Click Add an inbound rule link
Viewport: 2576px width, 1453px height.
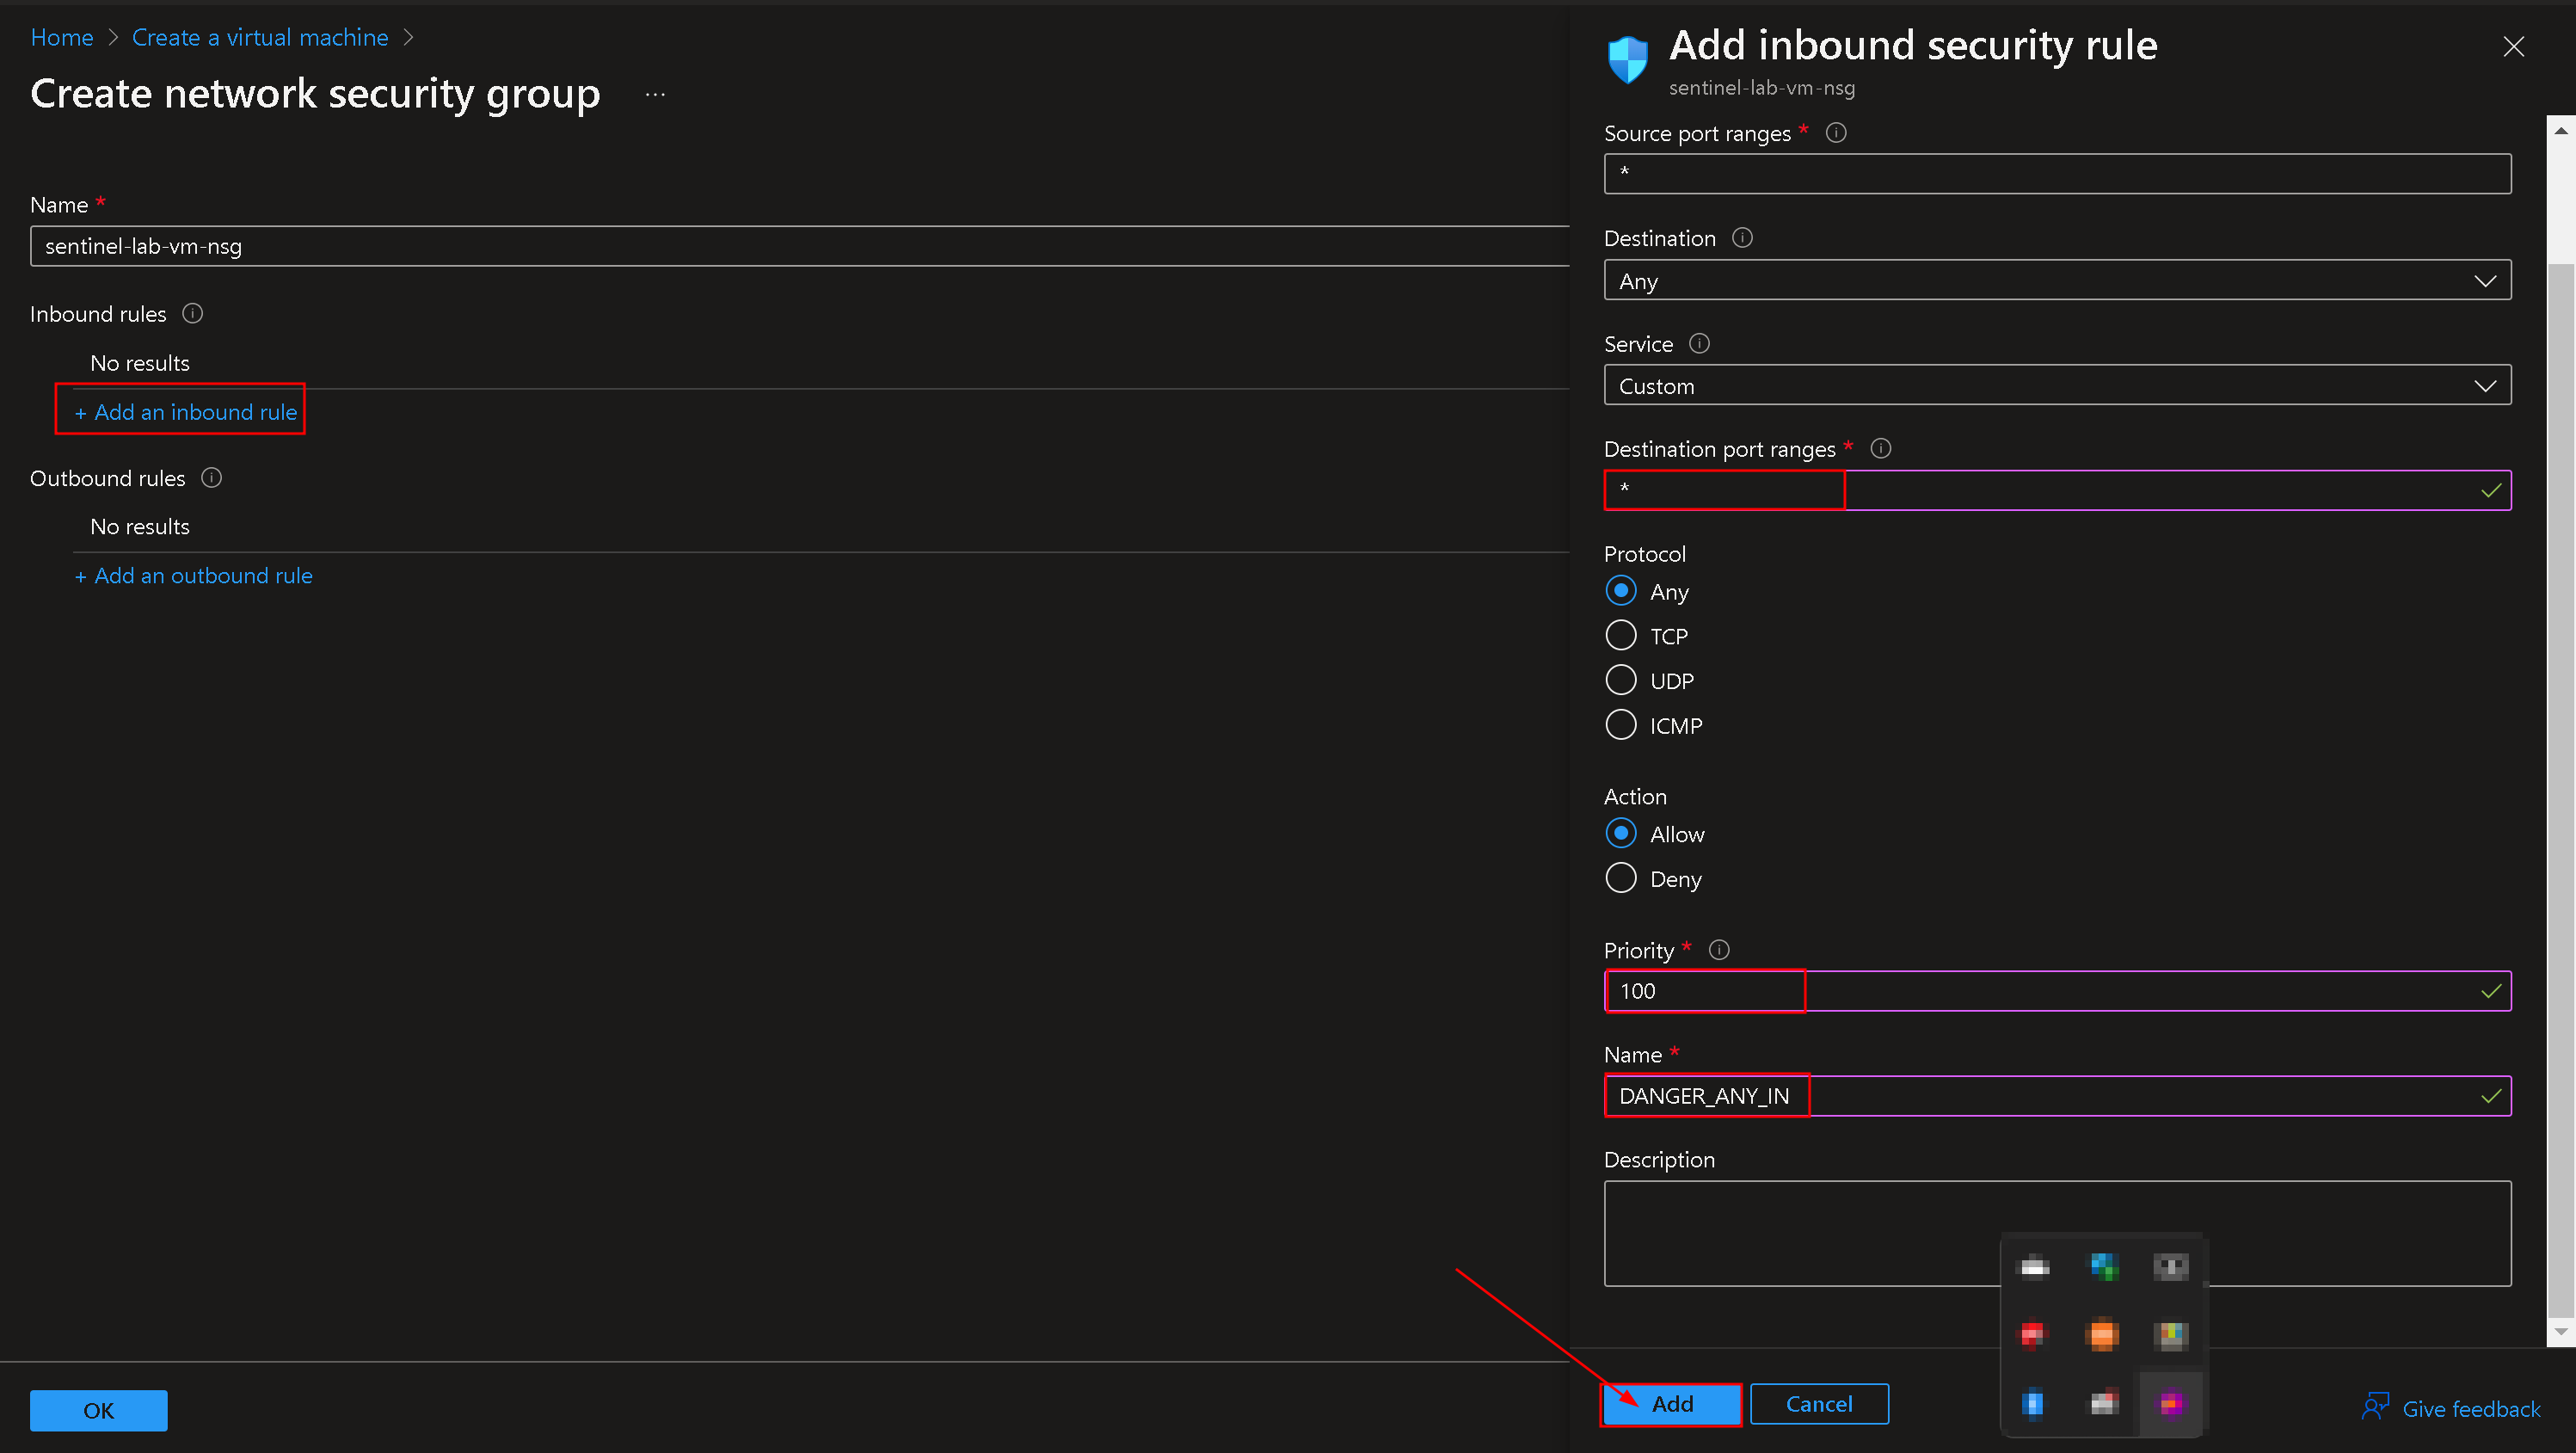[186, 410]
